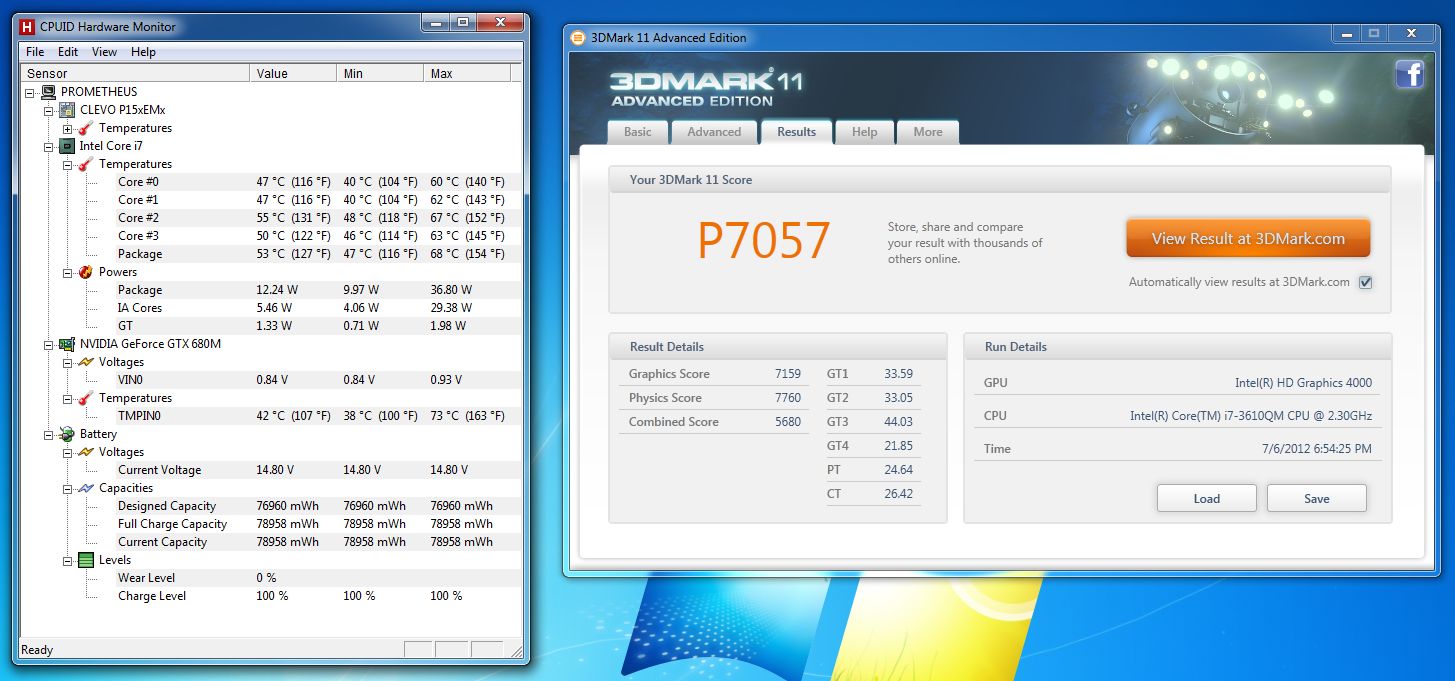The height and width of the screenshot is (681, 1455).
Task: Click the Intel Core i7 processor icon
Action: pyautogui.click(x=68, y=146)
